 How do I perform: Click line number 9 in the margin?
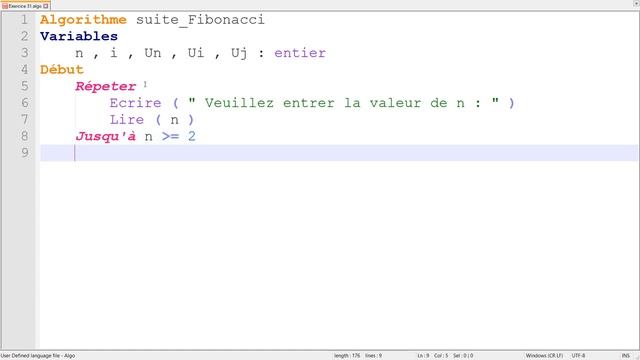(24, 153)
